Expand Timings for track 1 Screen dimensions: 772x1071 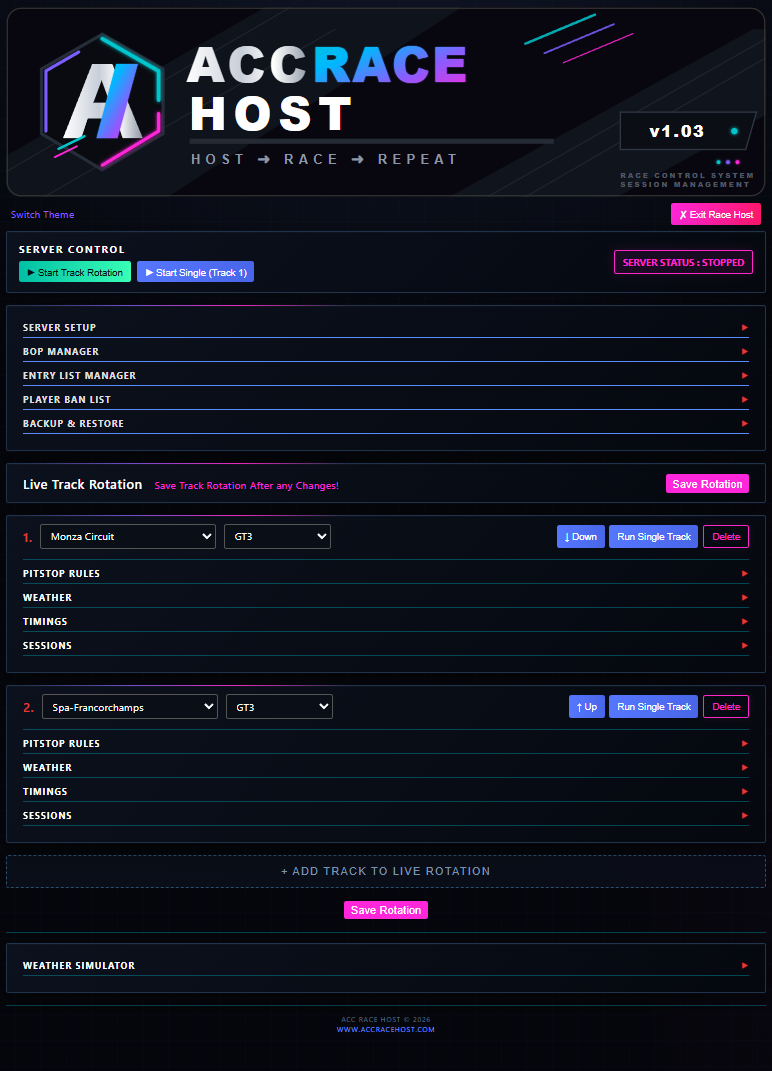pyautogui.click(x=385, y=622)
